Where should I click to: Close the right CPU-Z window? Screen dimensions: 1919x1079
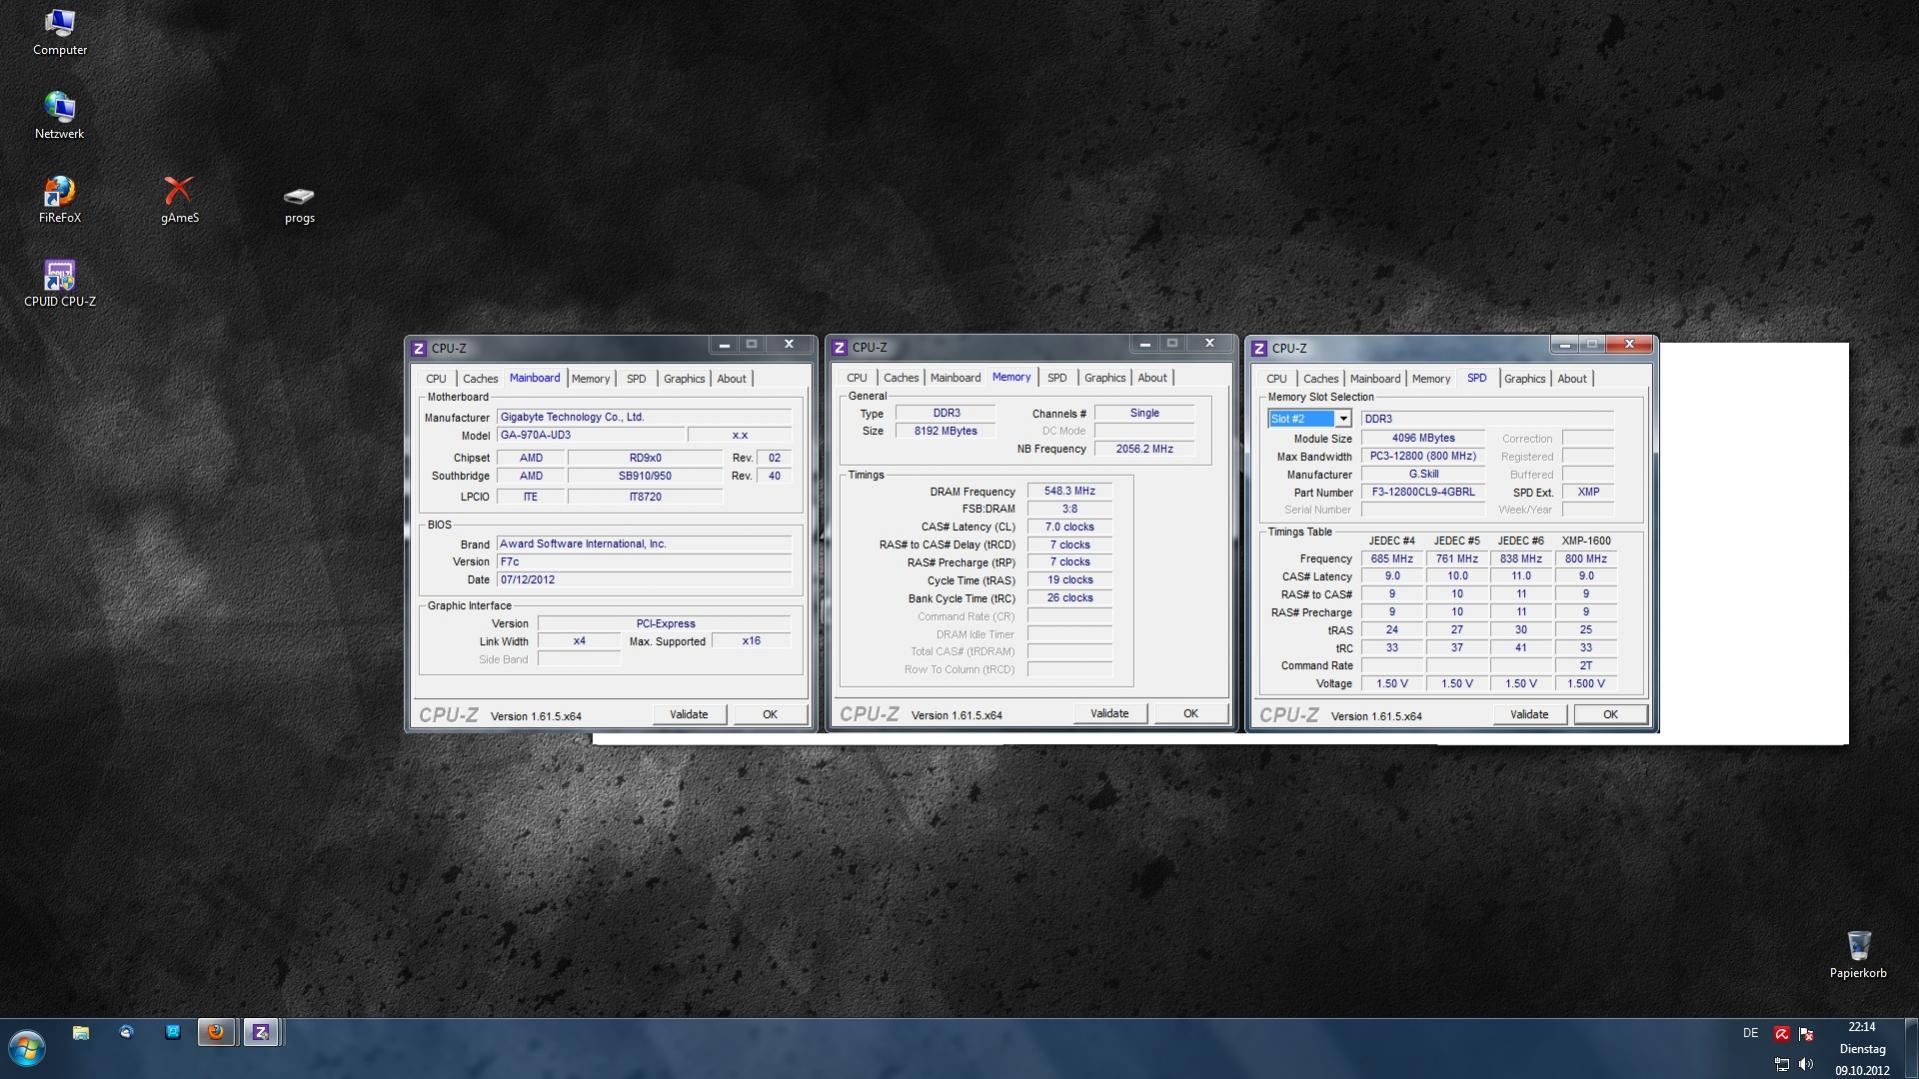(x=1629, y=345)
